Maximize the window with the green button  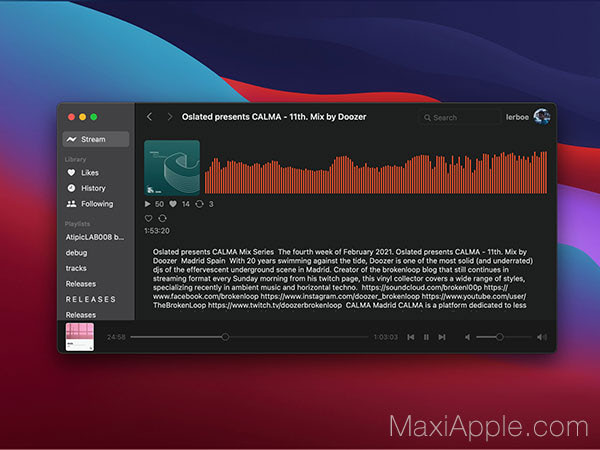tap(94, 117)
